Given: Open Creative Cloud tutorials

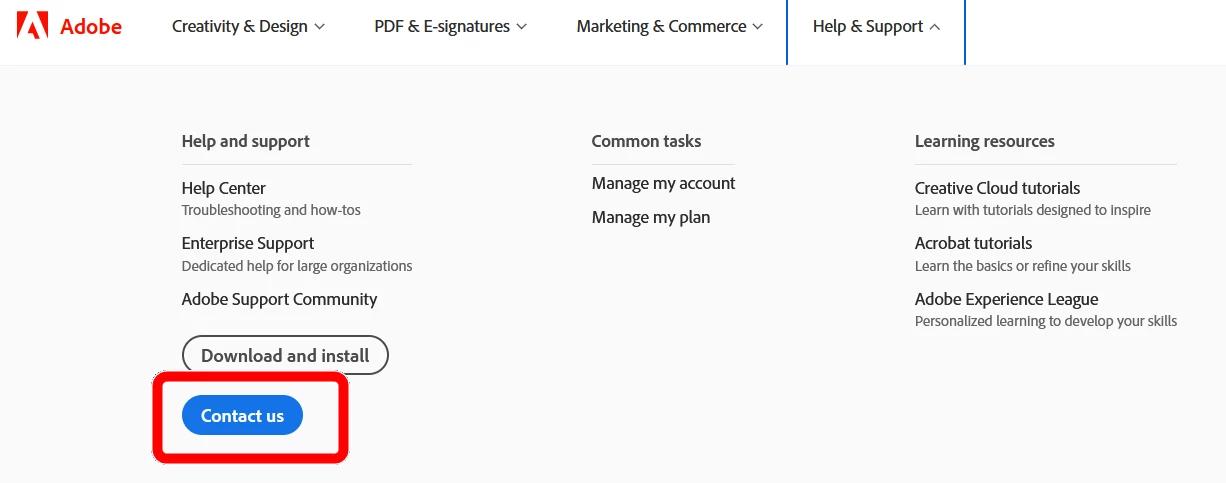Looking at the screenshot, I should point(997,188).
